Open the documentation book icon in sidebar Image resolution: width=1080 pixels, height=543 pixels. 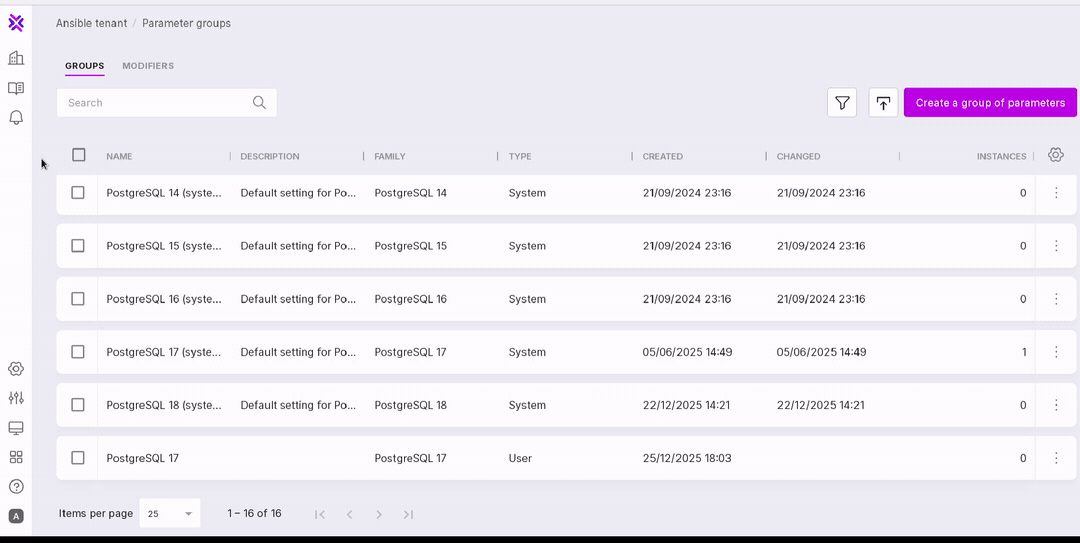pos(16,88)
